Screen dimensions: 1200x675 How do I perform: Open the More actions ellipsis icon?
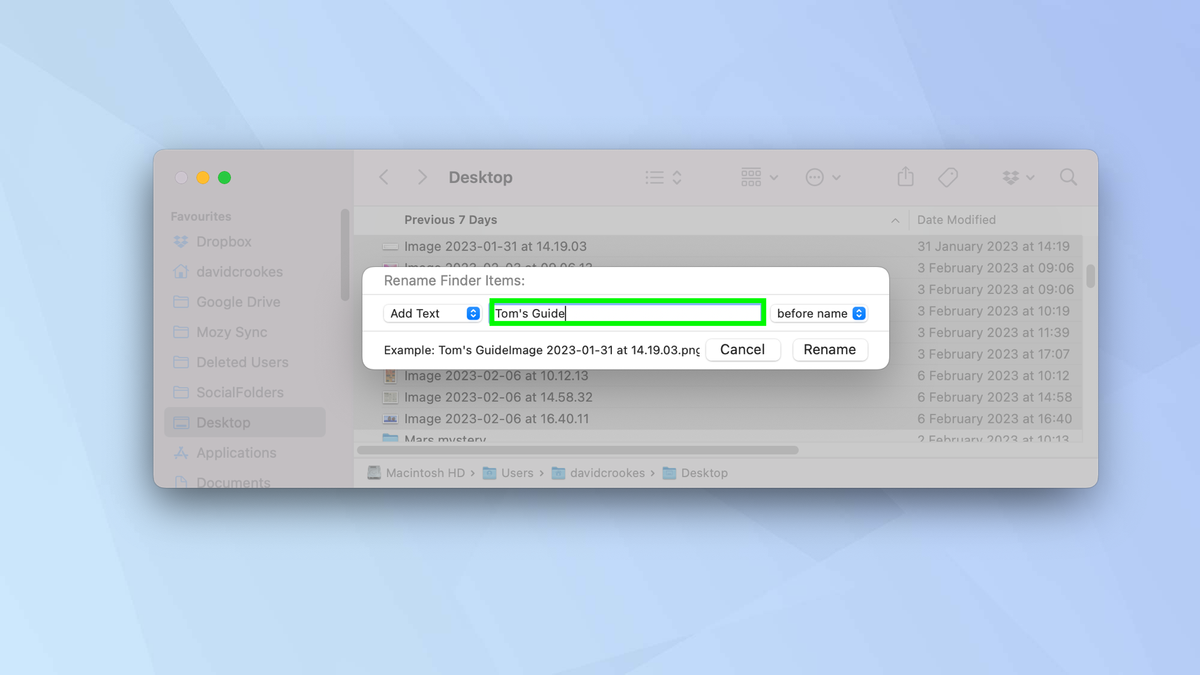[816, 176]
